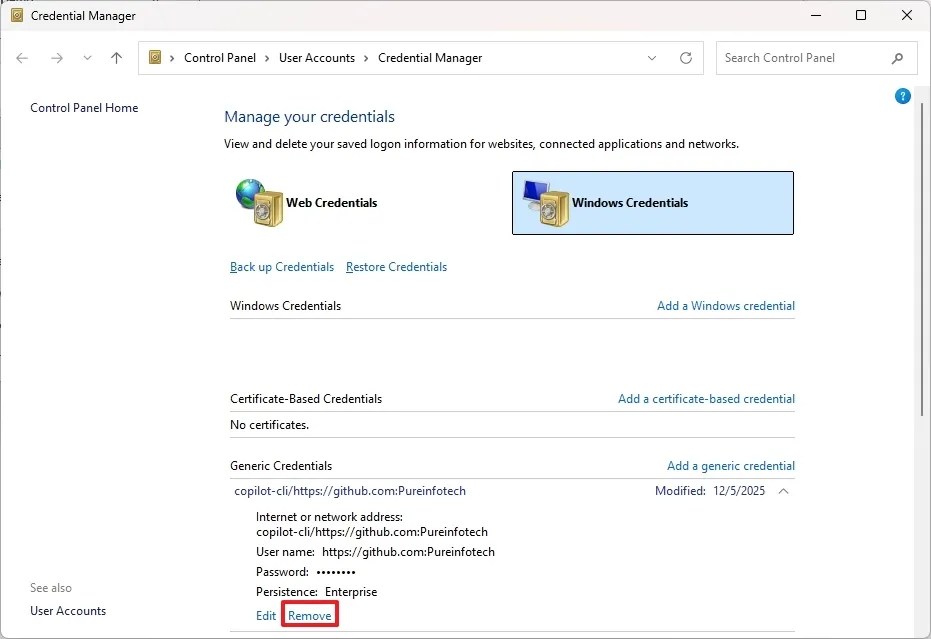The width and height of the screenshot is (931, 639).
Task: Open Add a generic credential link
Action: [730, 465]
